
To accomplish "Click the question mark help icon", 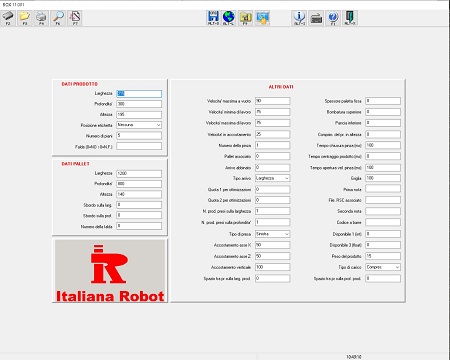I will [333, 18].
